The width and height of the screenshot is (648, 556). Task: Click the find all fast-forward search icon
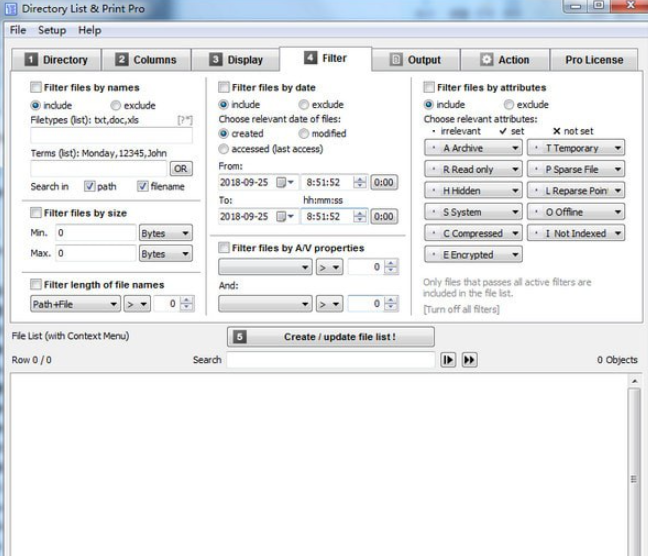tap(469, 360)
